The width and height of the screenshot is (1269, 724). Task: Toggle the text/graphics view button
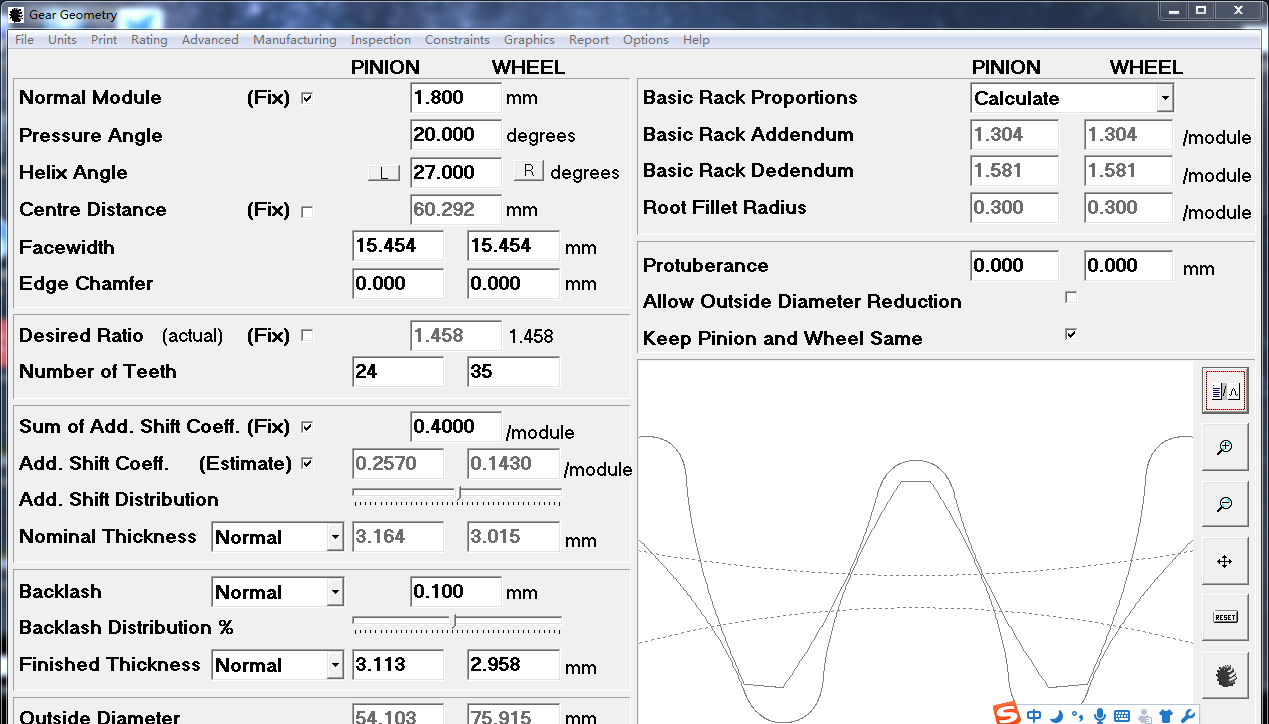coord(1224,390)
